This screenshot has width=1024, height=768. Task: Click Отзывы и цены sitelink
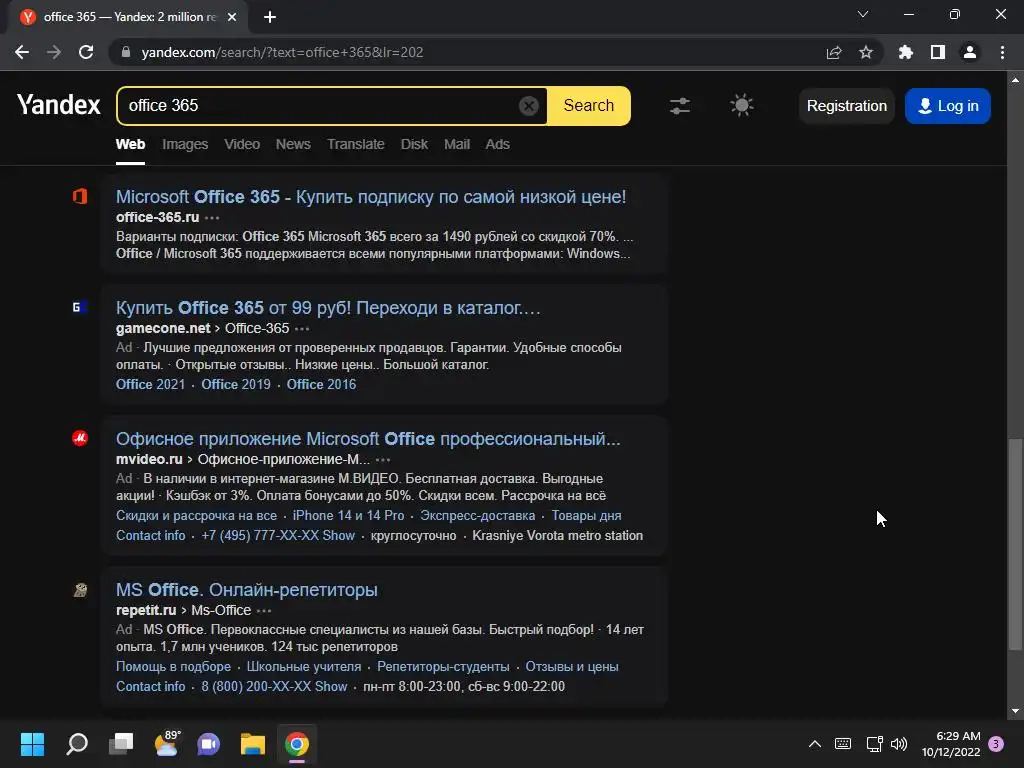coord(572,667)
